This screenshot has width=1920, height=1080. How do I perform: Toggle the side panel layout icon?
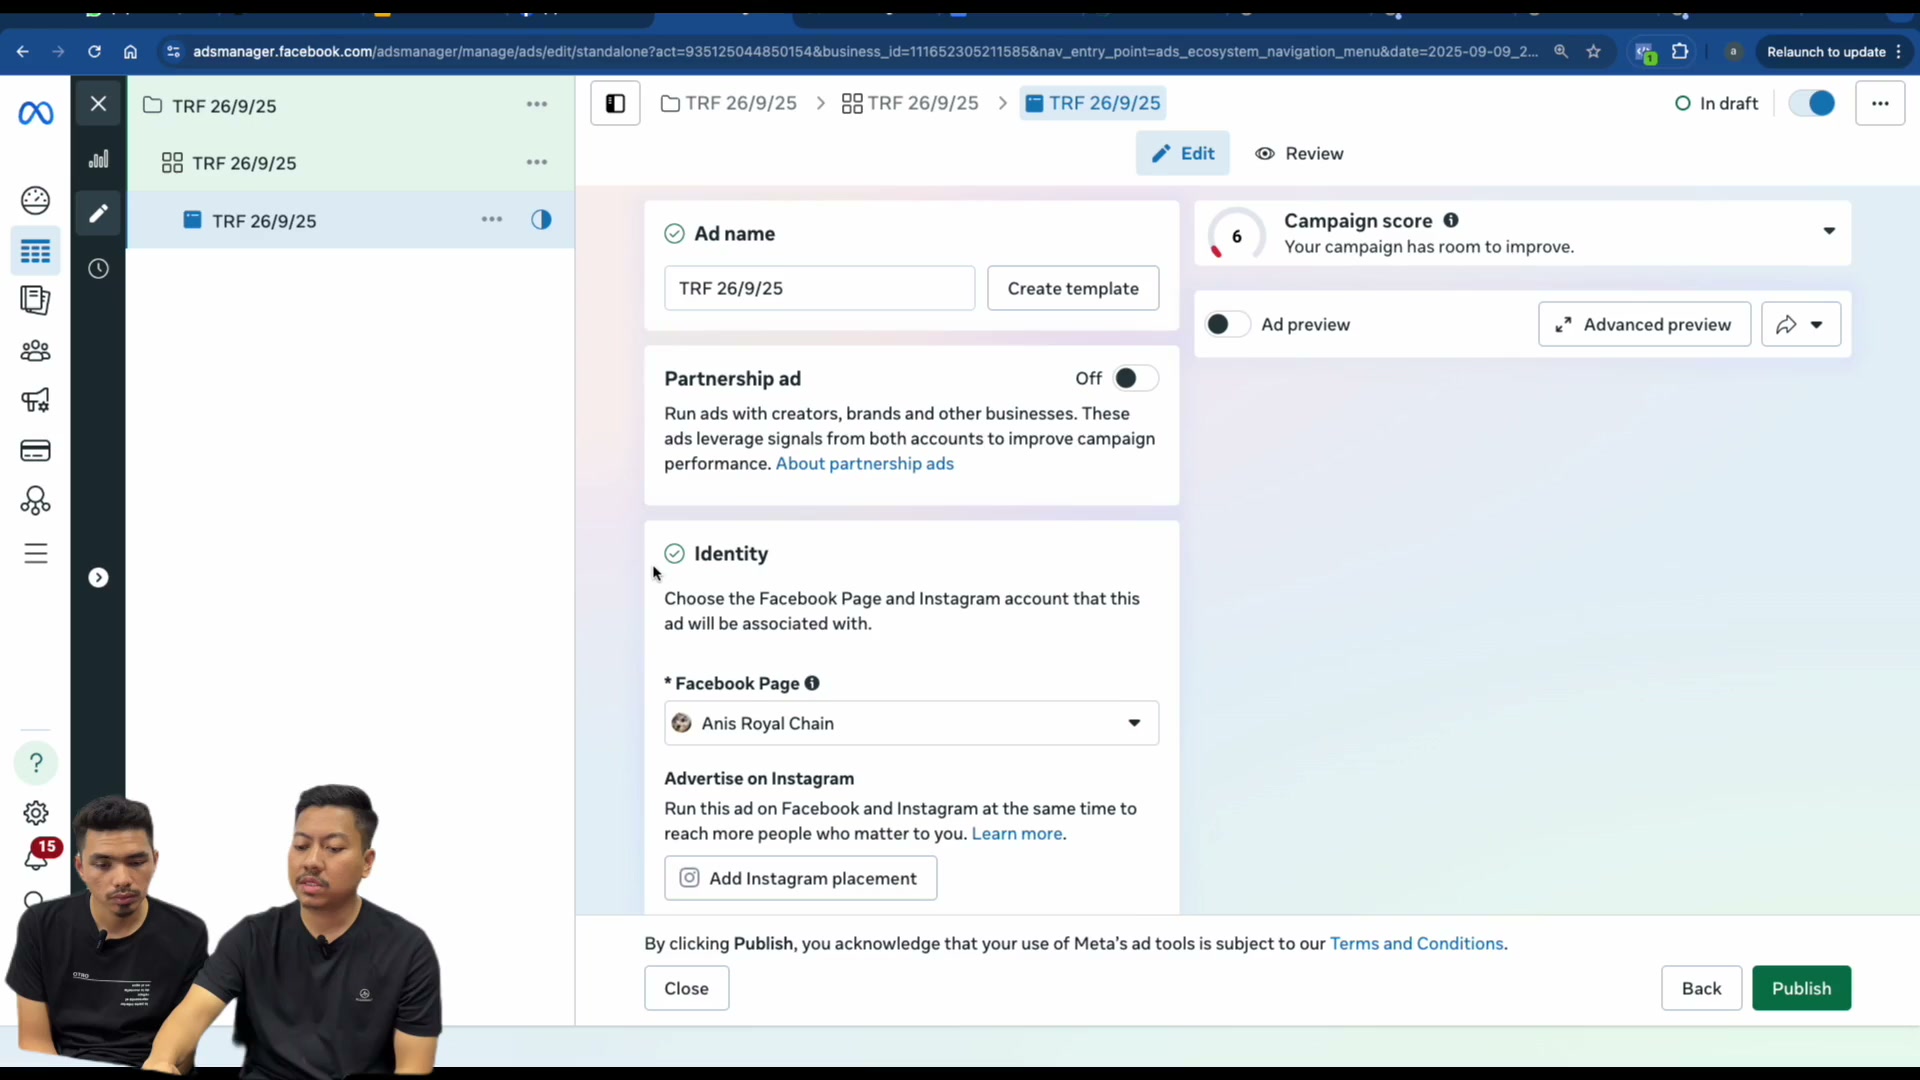615,104
